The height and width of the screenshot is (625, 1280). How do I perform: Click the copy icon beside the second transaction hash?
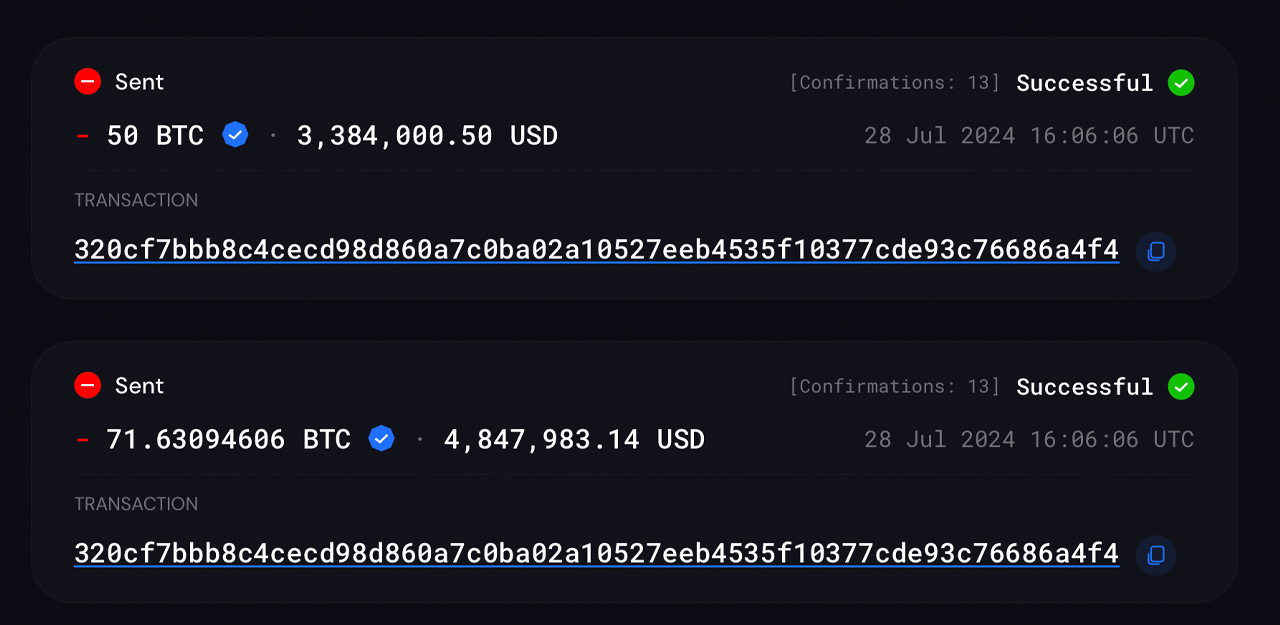[x=1155, y=555]
